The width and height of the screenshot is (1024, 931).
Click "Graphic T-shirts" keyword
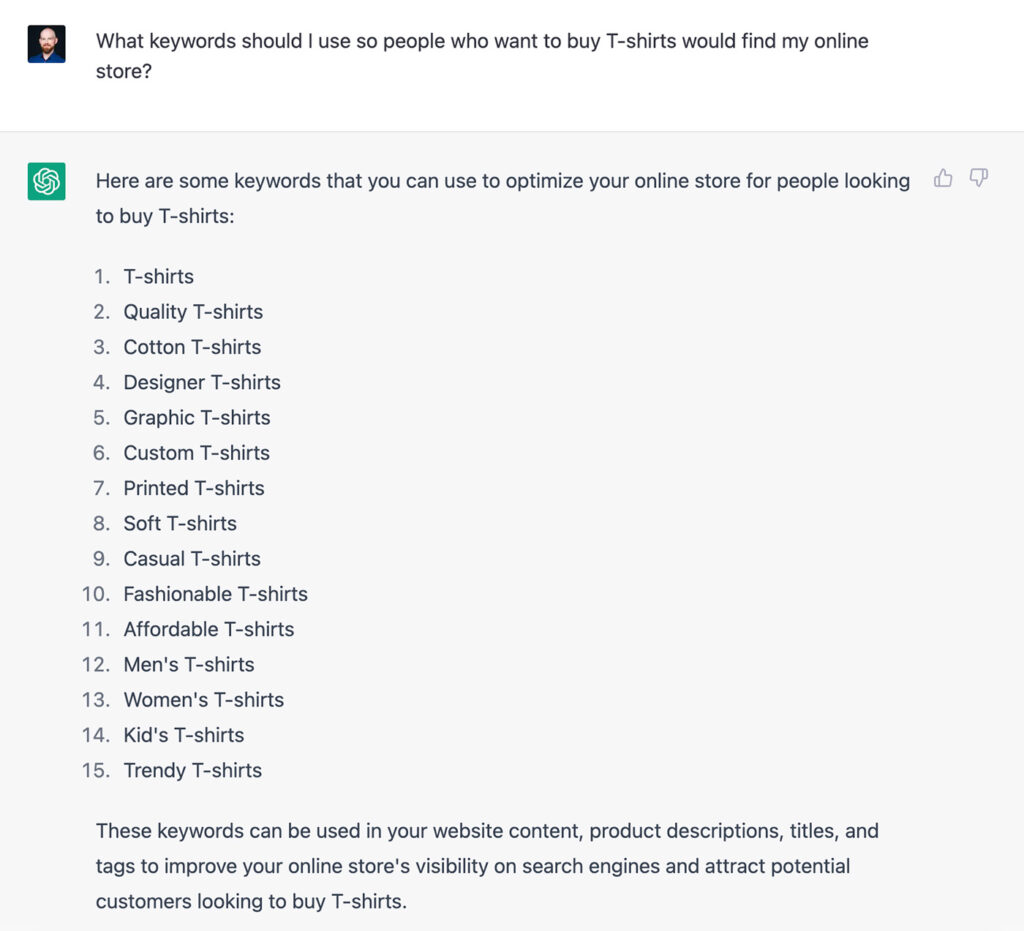(x=197, y=417)
